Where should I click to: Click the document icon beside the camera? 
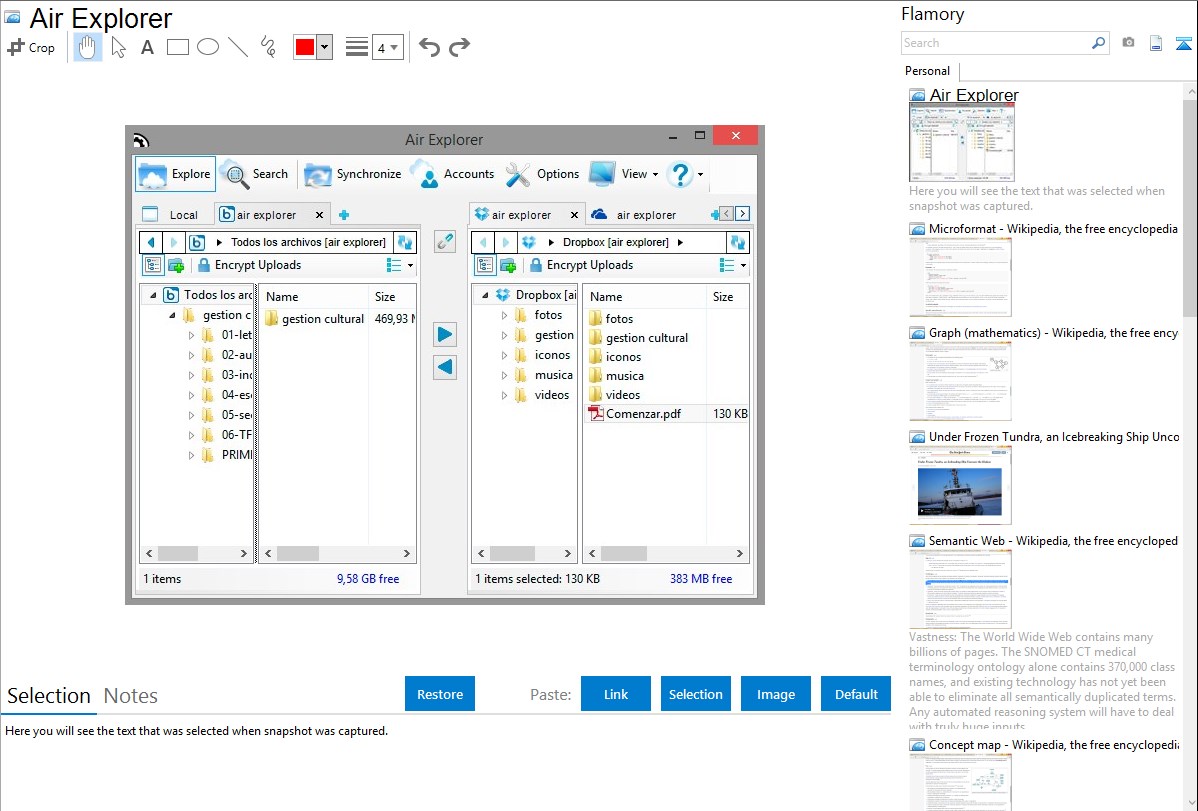[1156, 43]
